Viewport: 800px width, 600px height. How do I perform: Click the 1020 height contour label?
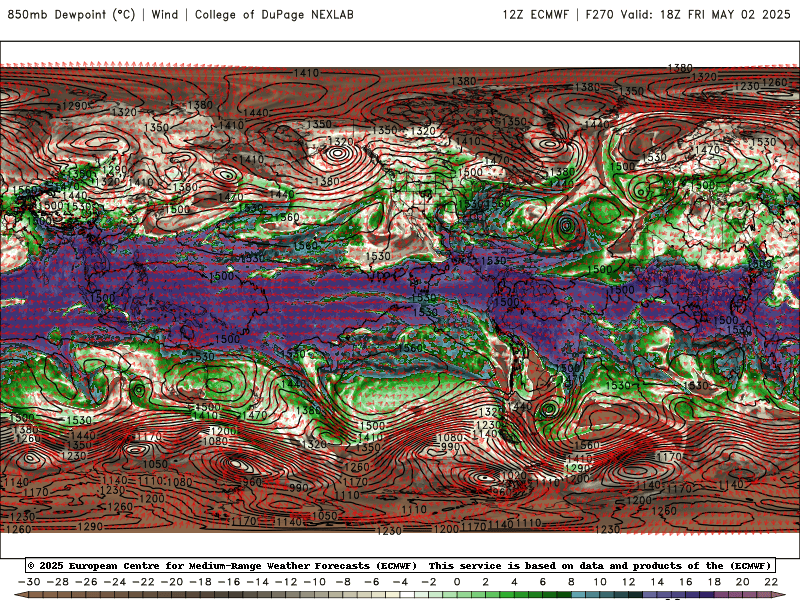click(513, 476)
